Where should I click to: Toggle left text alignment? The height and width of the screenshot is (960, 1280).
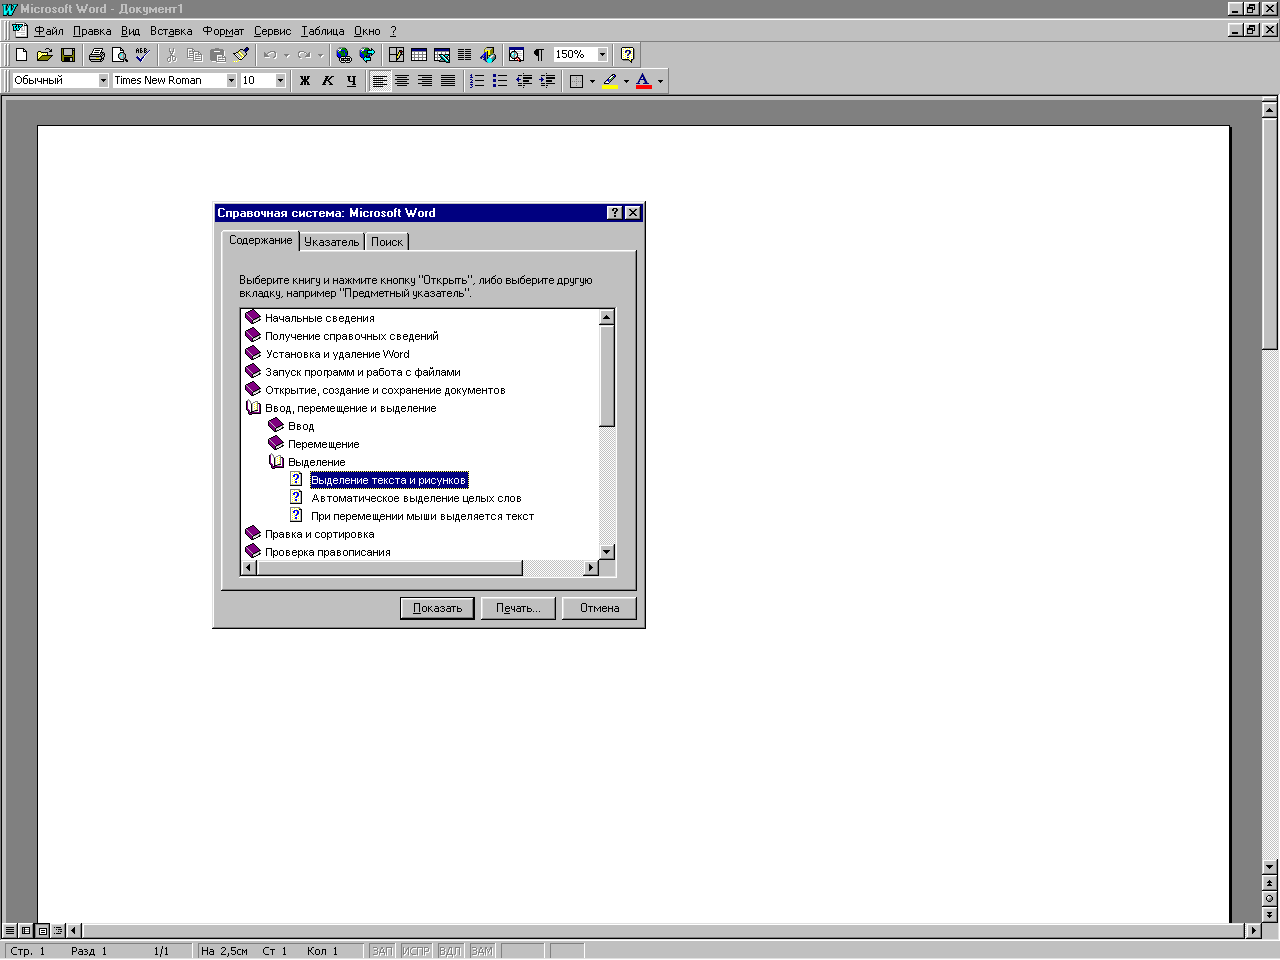tap(380, 81)
